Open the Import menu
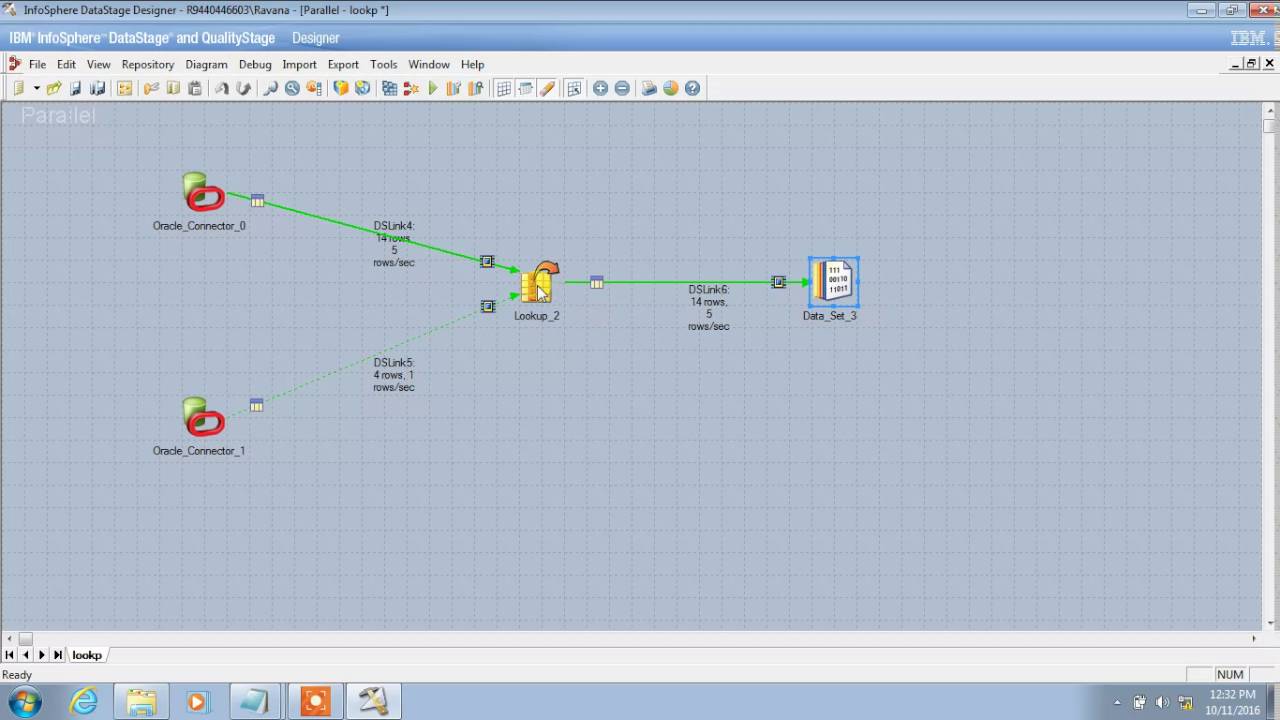The width and height of the screenshot is (1280, 720). pyautogui.click(x=299, y=64)
